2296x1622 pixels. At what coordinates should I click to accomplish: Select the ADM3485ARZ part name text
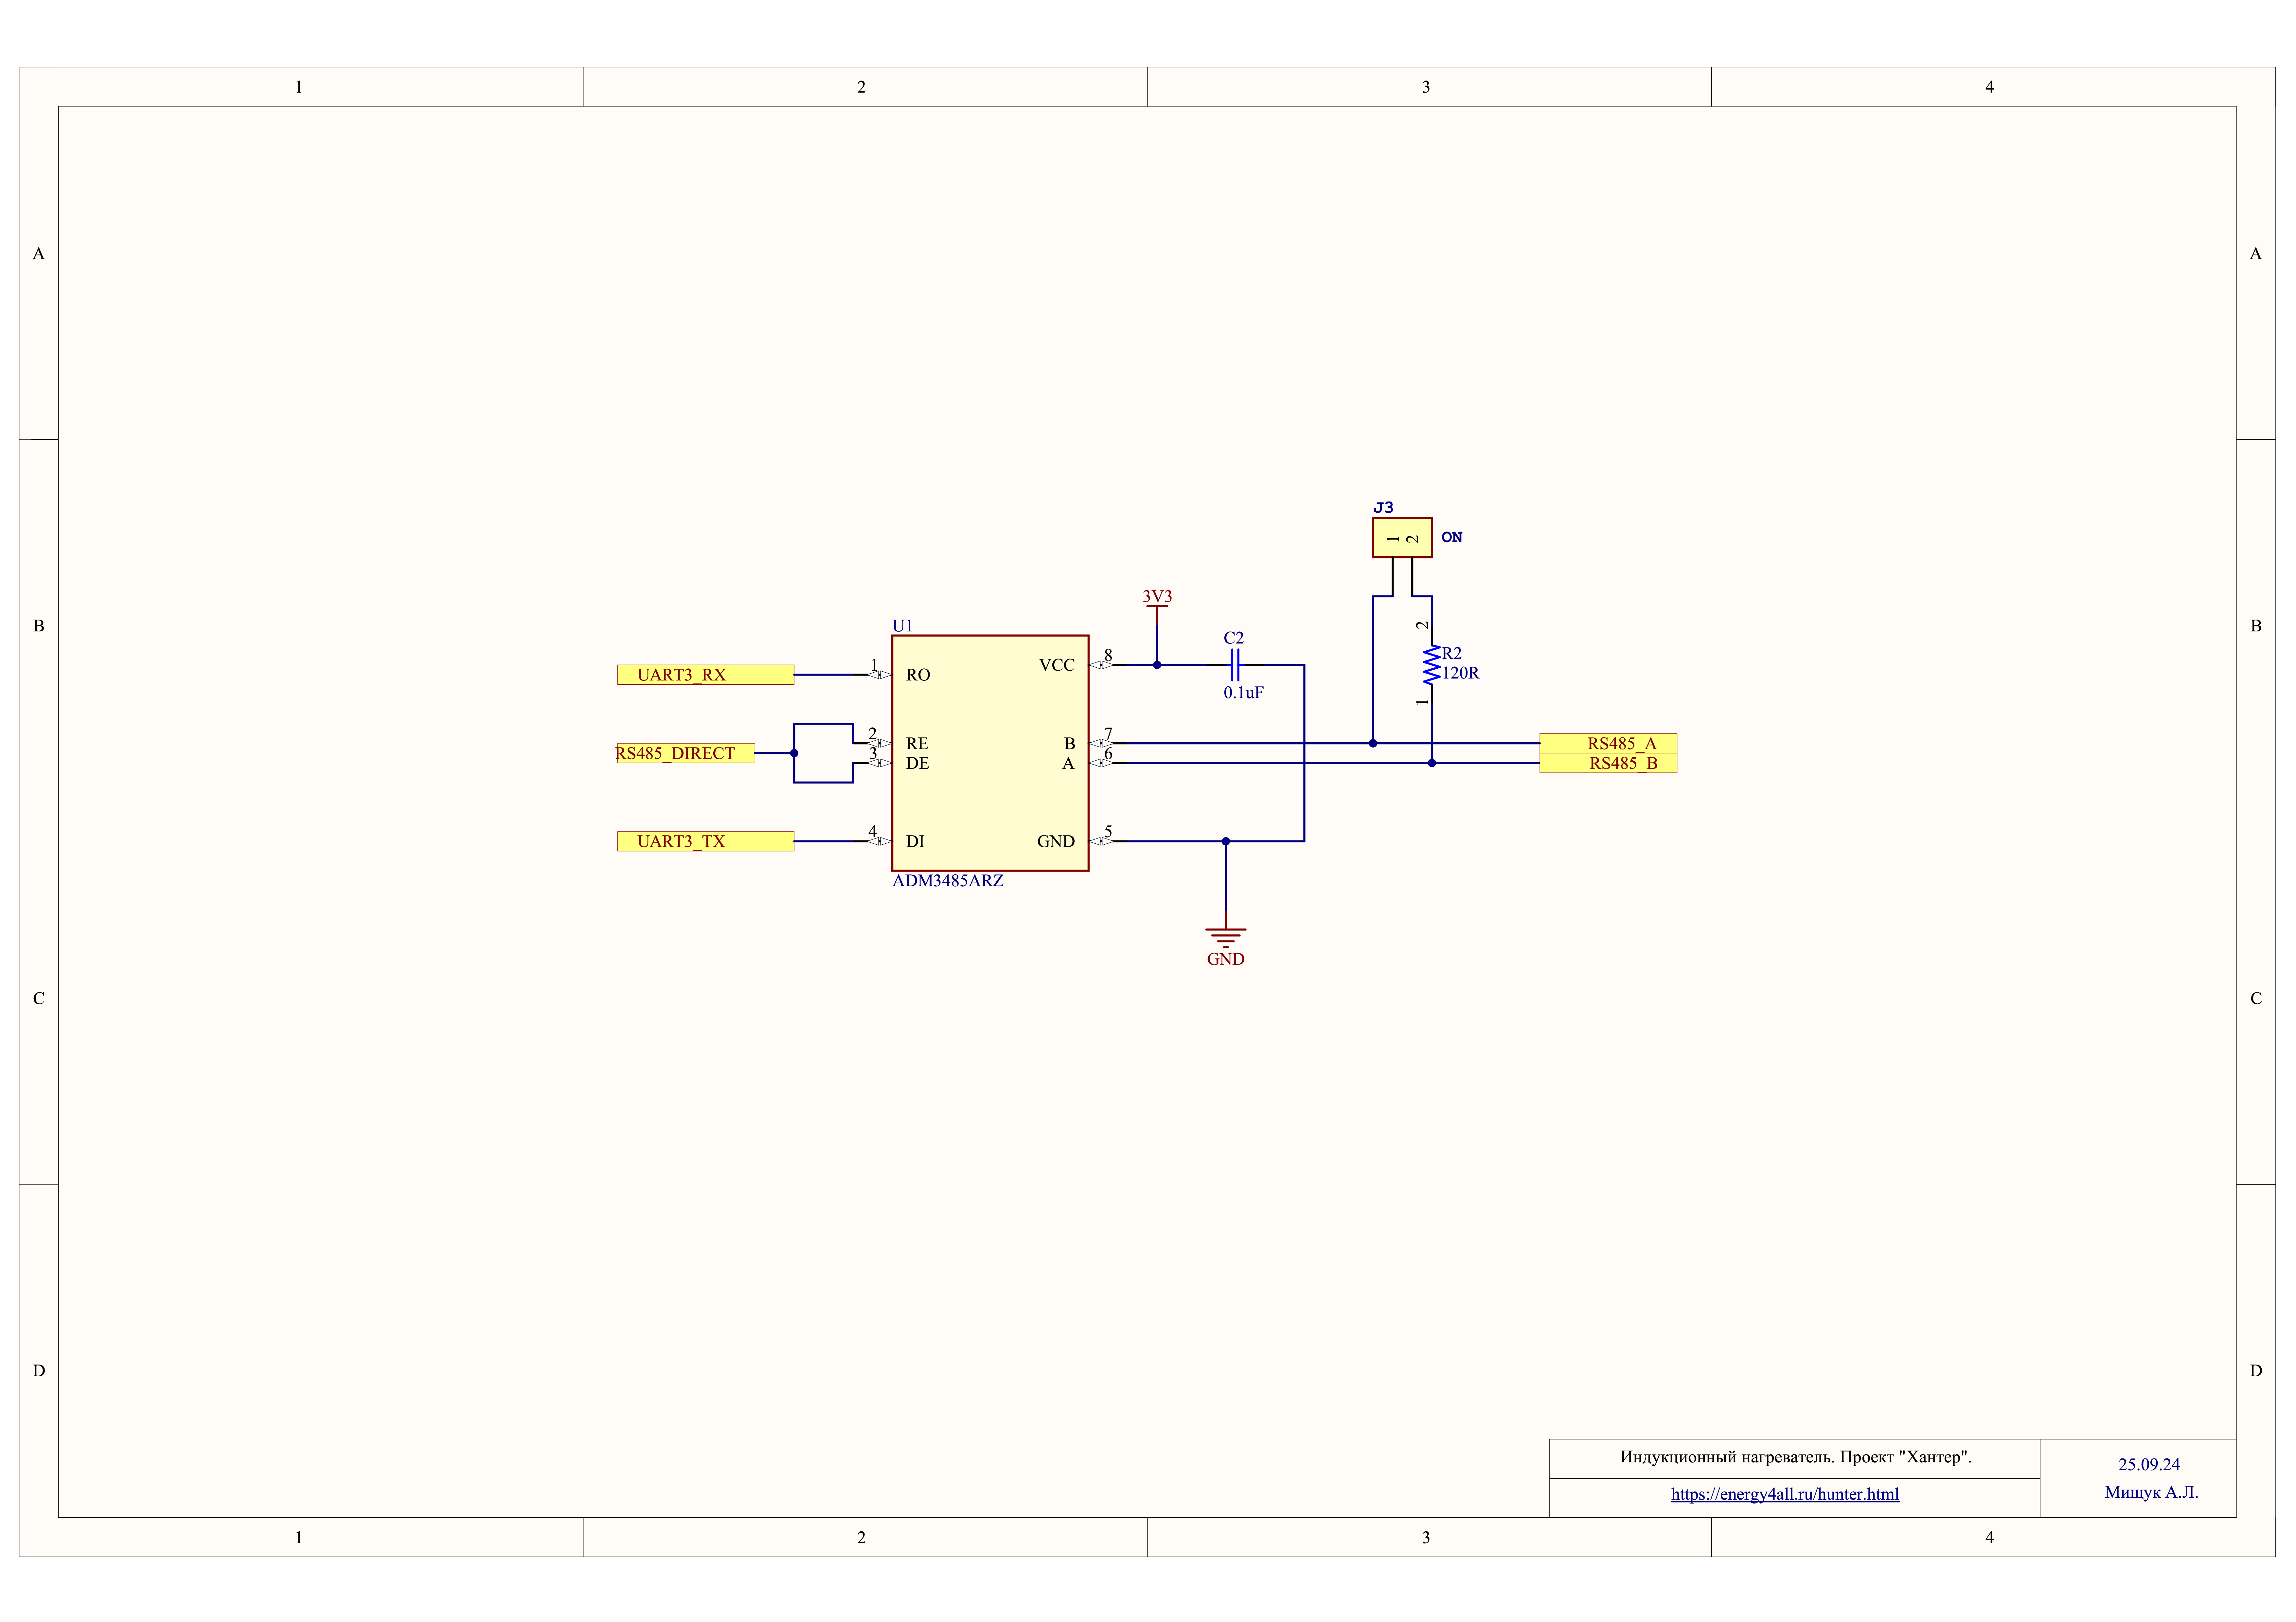click(x=948, y=881)
